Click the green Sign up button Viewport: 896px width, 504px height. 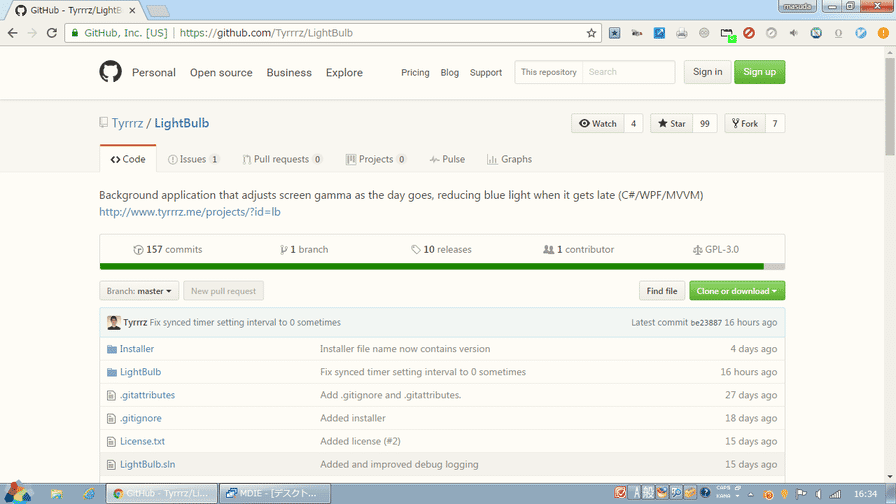759,72
